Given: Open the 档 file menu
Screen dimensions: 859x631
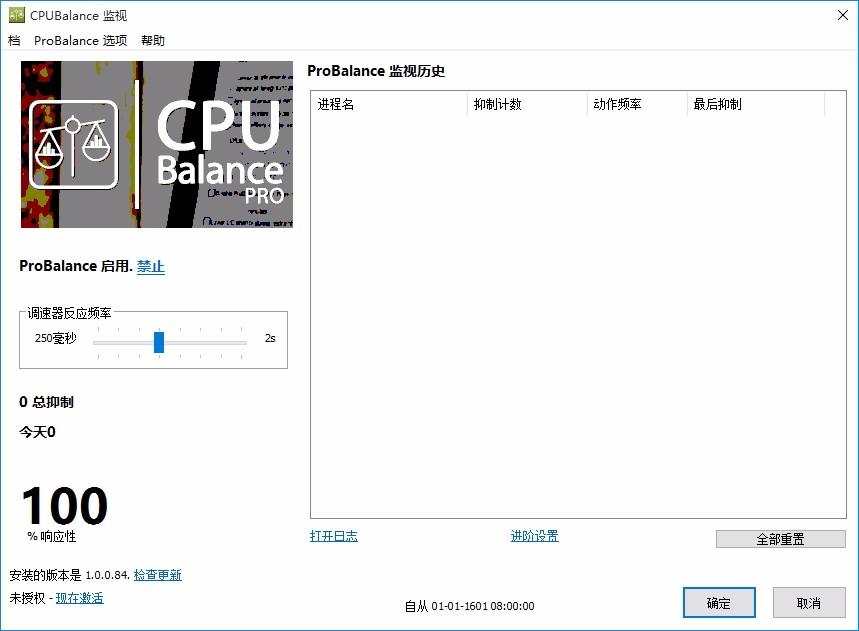Looking at the screenshot, I should tap(14, 41).
